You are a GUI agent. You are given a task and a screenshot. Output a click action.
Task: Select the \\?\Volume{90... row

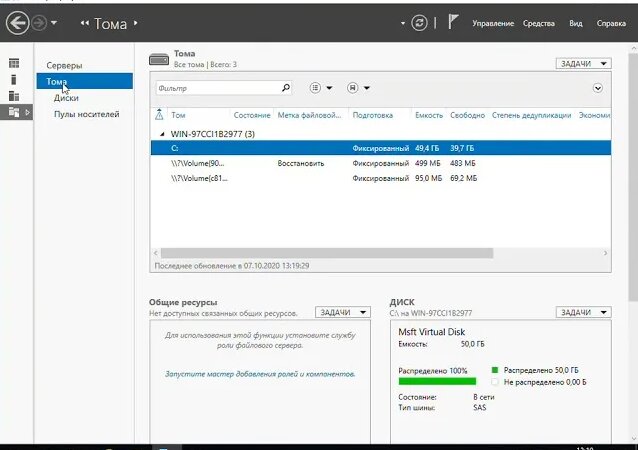click(x=381, y=163)
